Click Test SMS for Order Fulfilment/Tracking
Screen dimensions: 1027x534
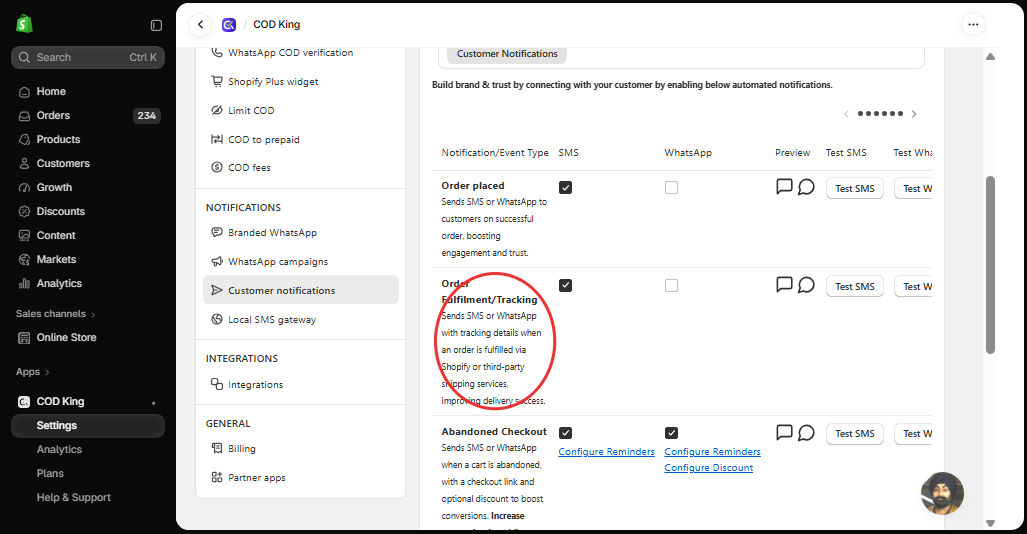(855, 287)
